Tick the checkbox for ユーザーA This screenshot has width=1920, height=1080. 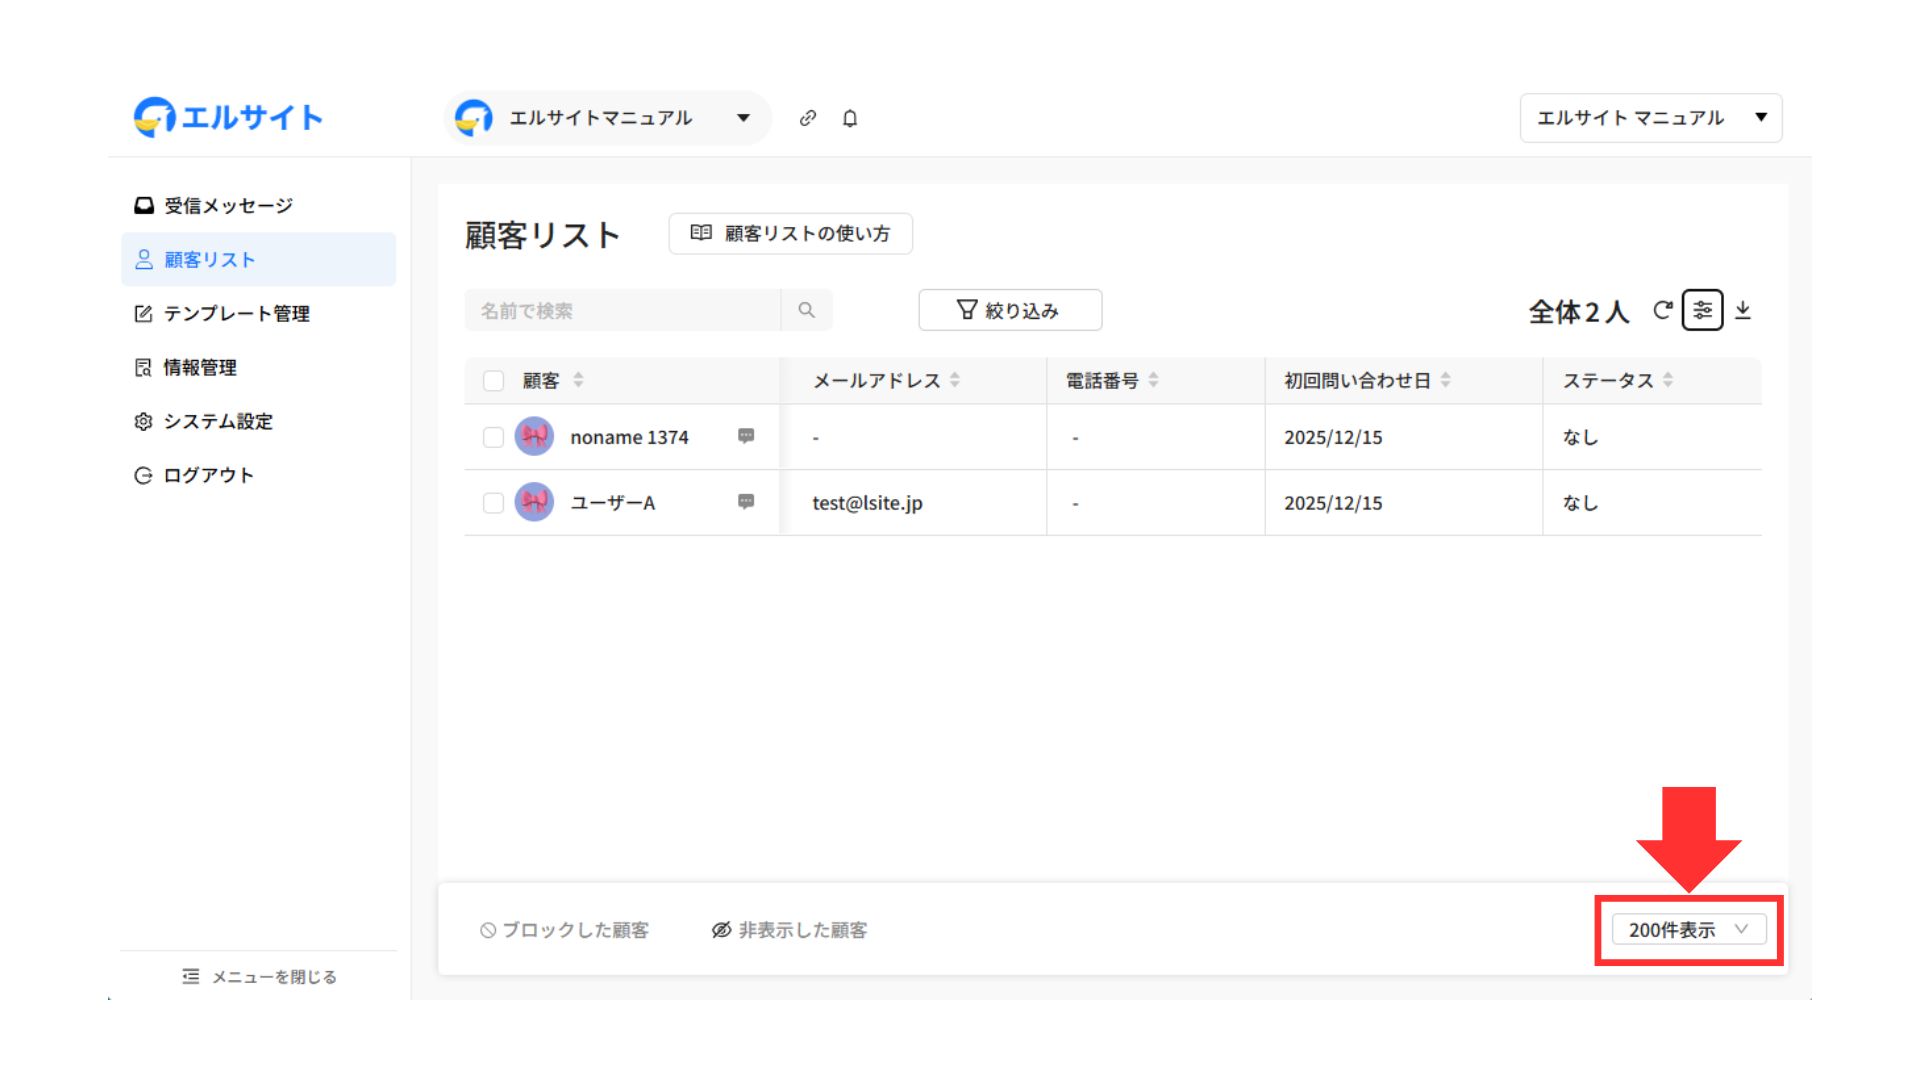pyautogui.click(x=493, y=503)
